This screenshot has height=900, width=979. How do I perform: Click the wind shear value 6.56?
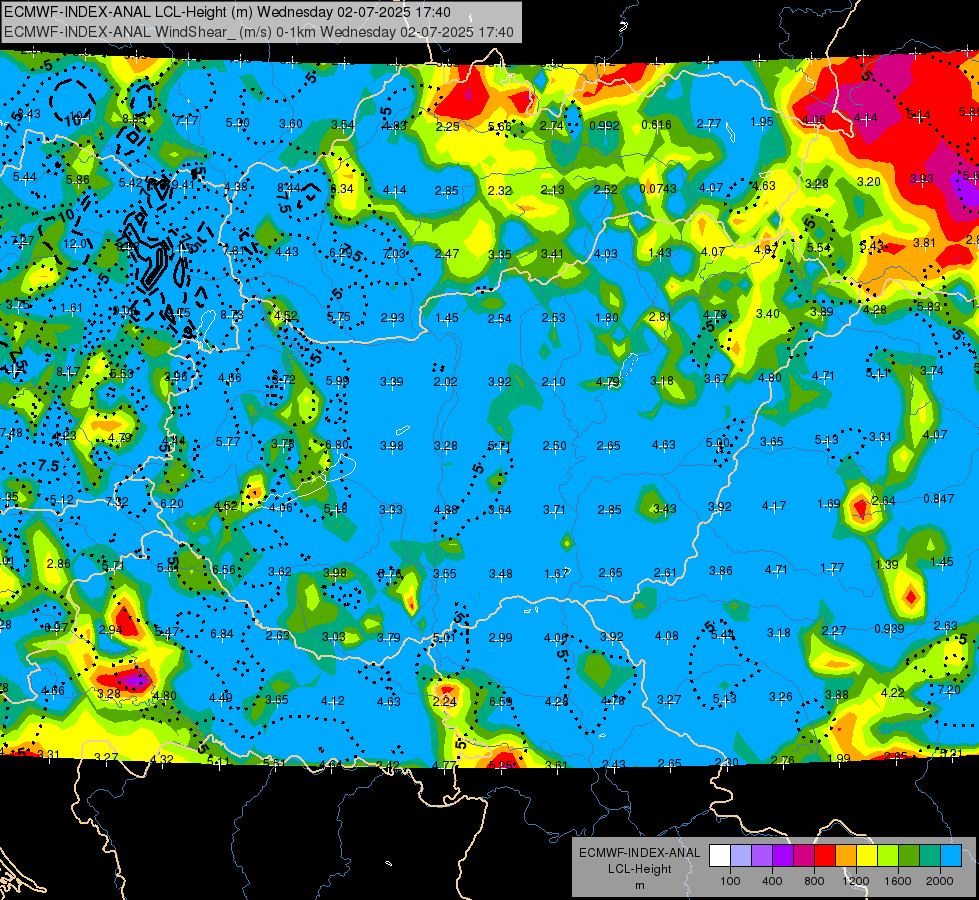point(224,570)
